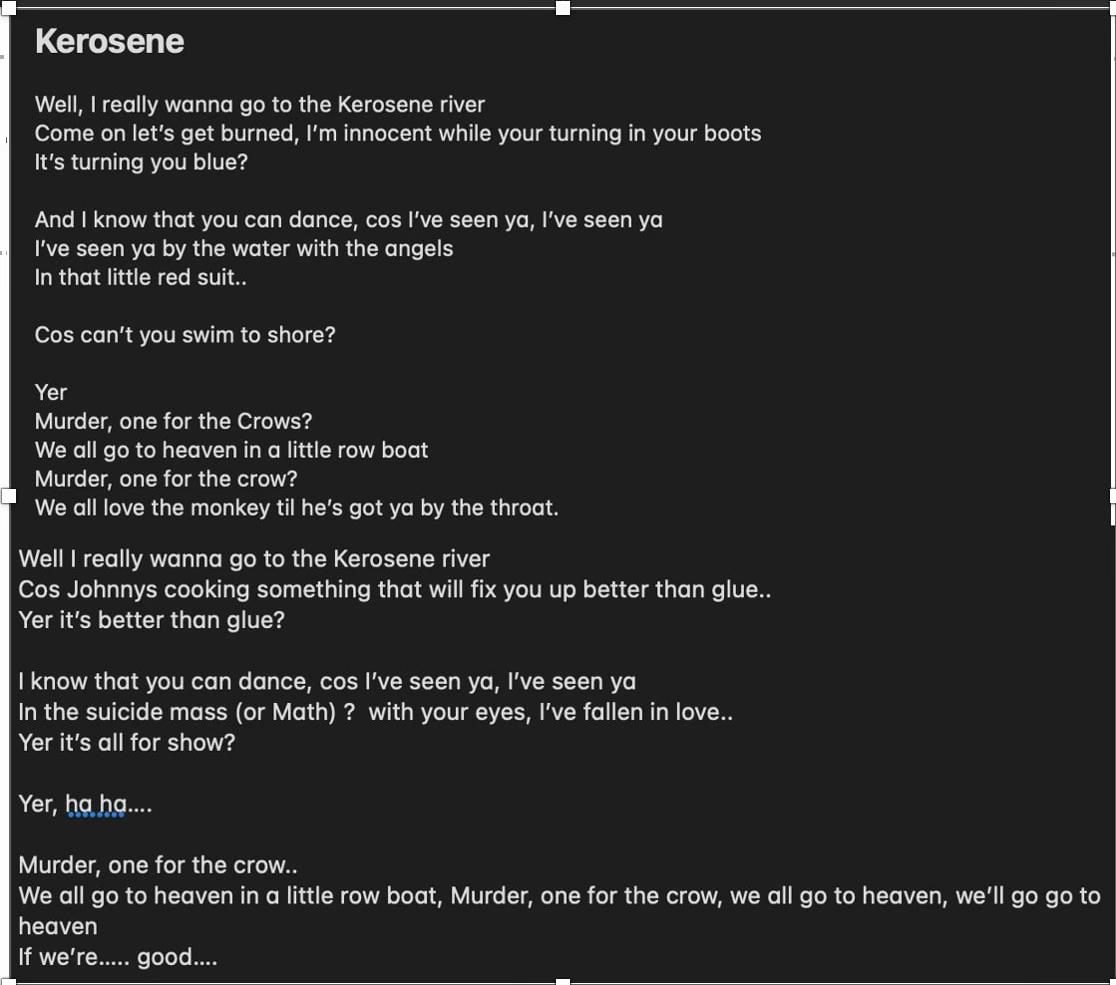Screen dimensions: 1116x985
Task: Click the underlined words "ha ha"
Action: point(96,804)
